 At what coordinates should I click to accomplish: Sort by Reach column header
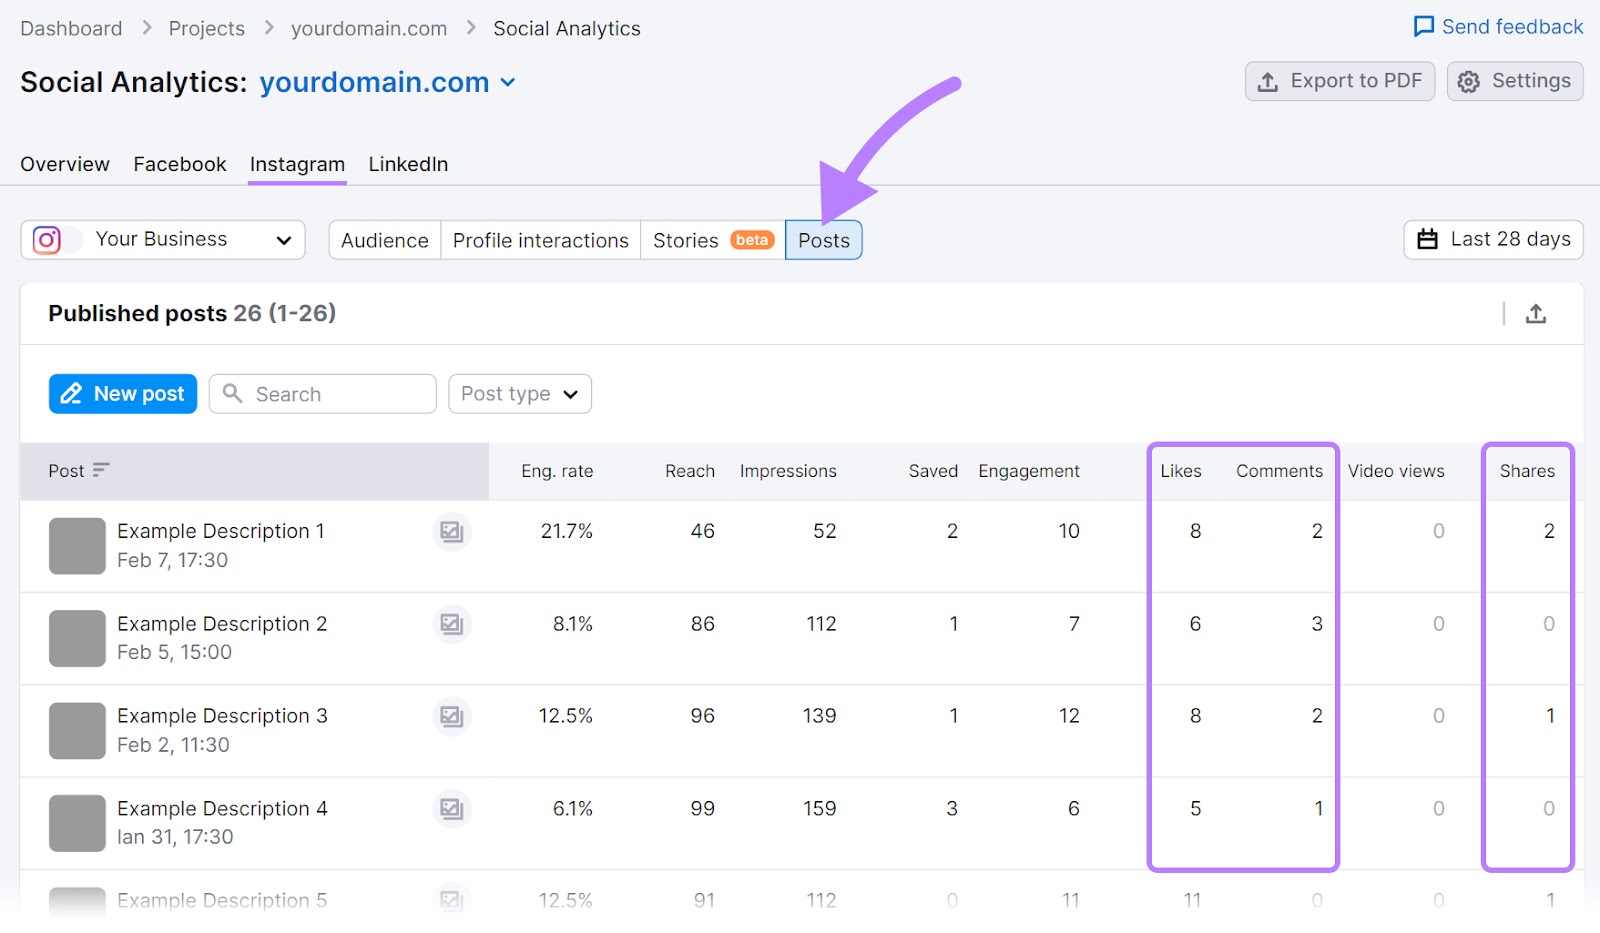(x=690, y=471)
